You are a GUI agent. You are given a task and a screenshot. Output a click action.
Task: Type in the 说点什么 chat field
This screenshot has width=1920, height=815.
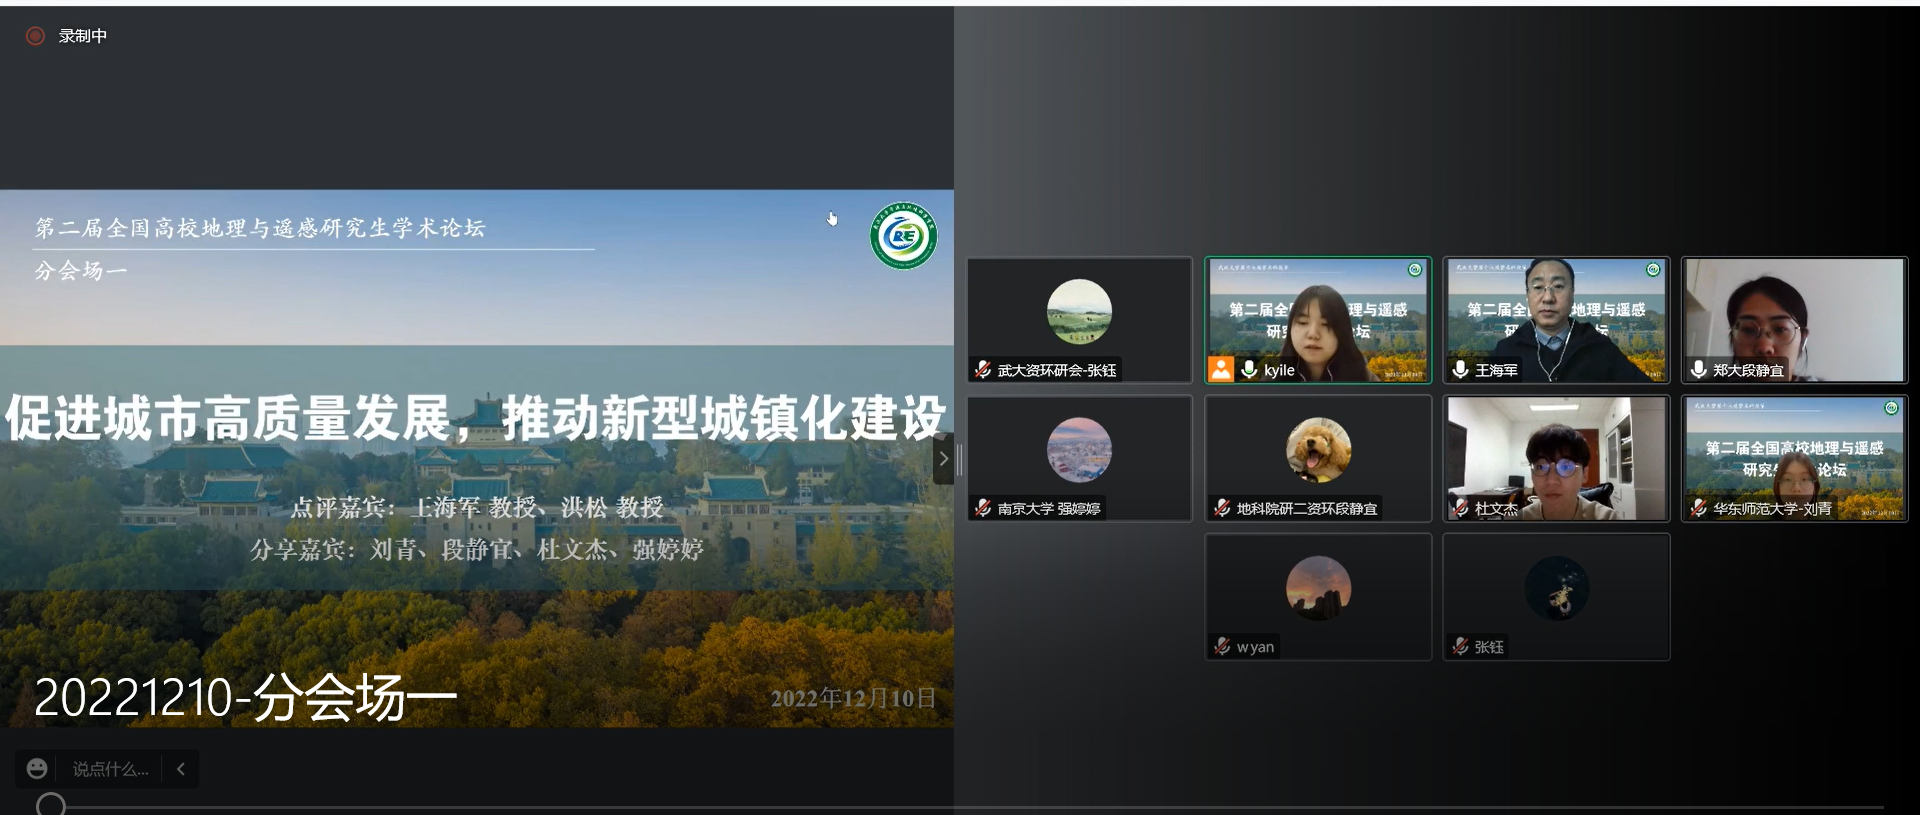tap(110, 769)
